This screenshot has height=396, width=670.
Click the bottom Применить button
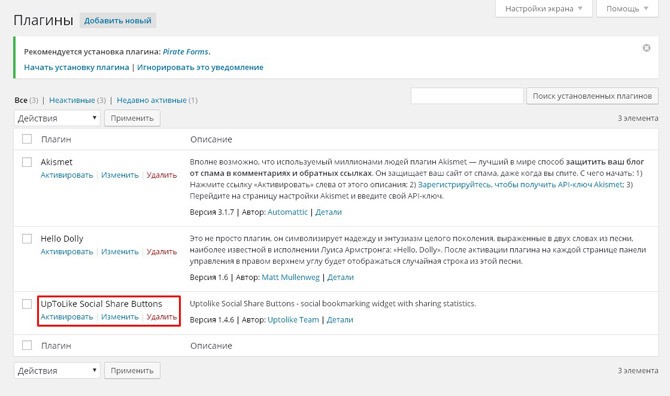pos(132,370)
